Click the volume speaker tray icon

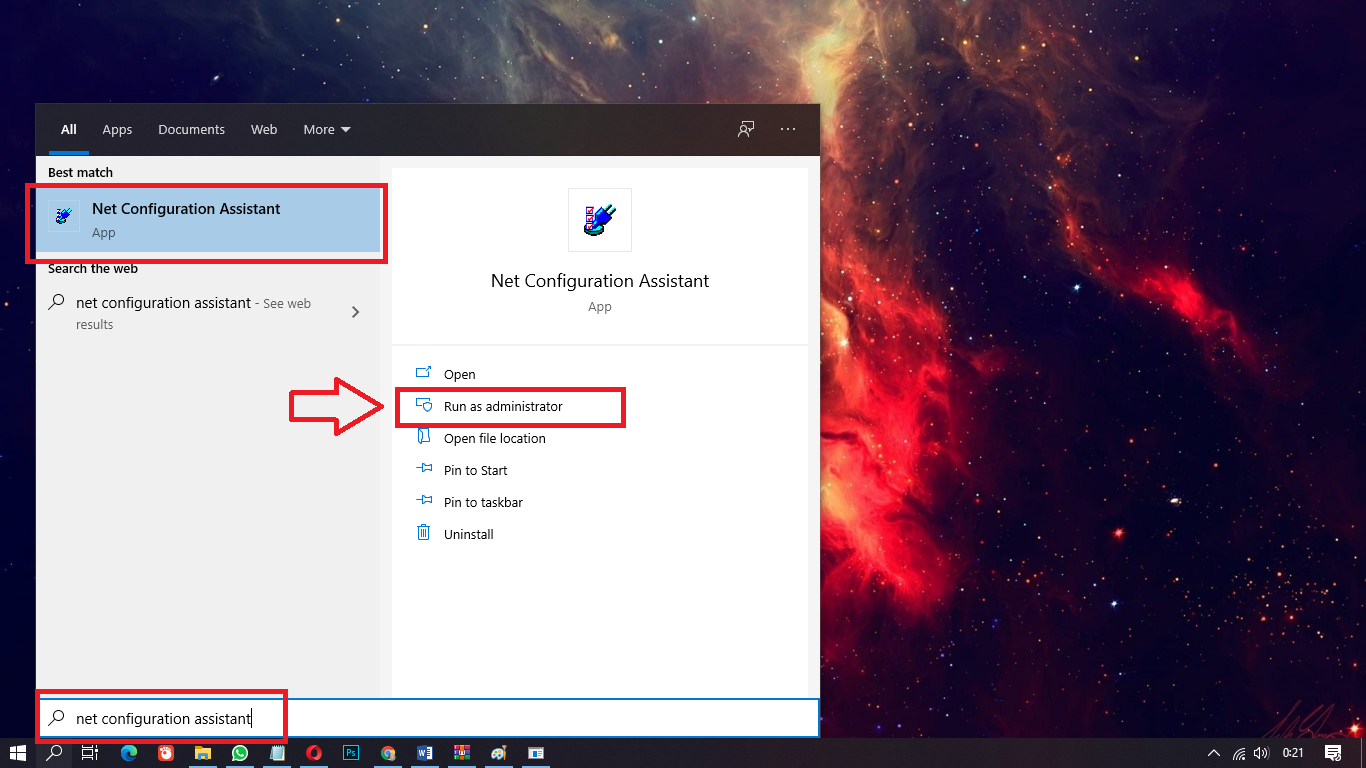1261,753
